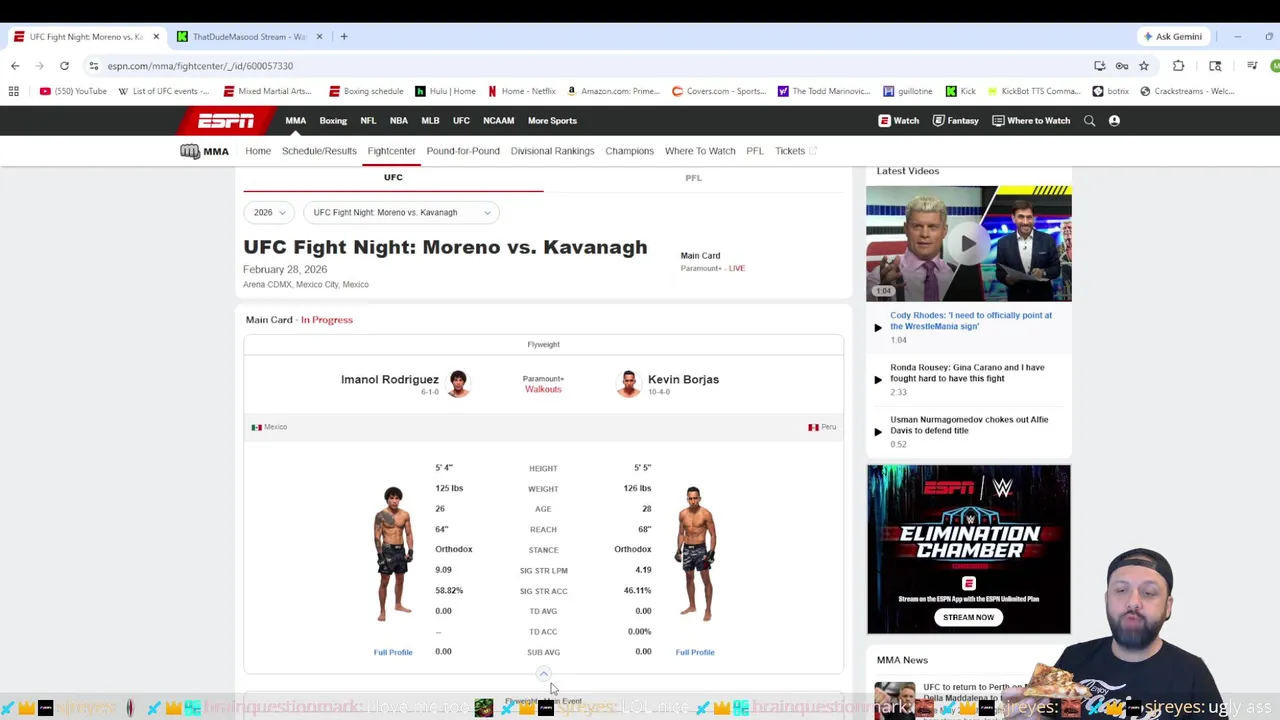Select NCAAM in ESPN top navigation

pos(498,121)
